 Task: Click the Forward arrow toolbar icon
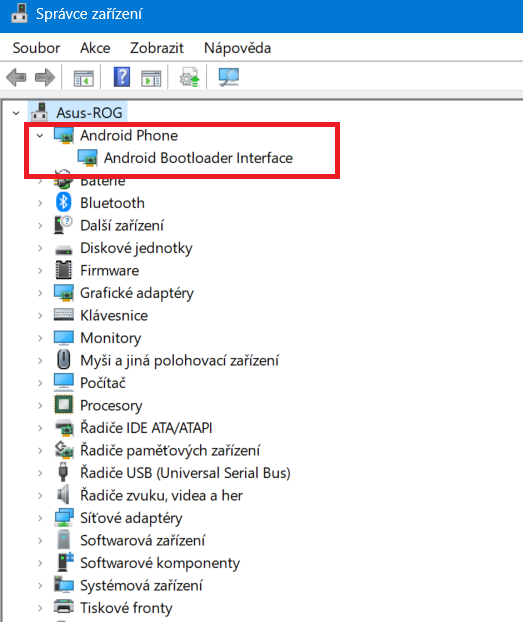point(45,77)
